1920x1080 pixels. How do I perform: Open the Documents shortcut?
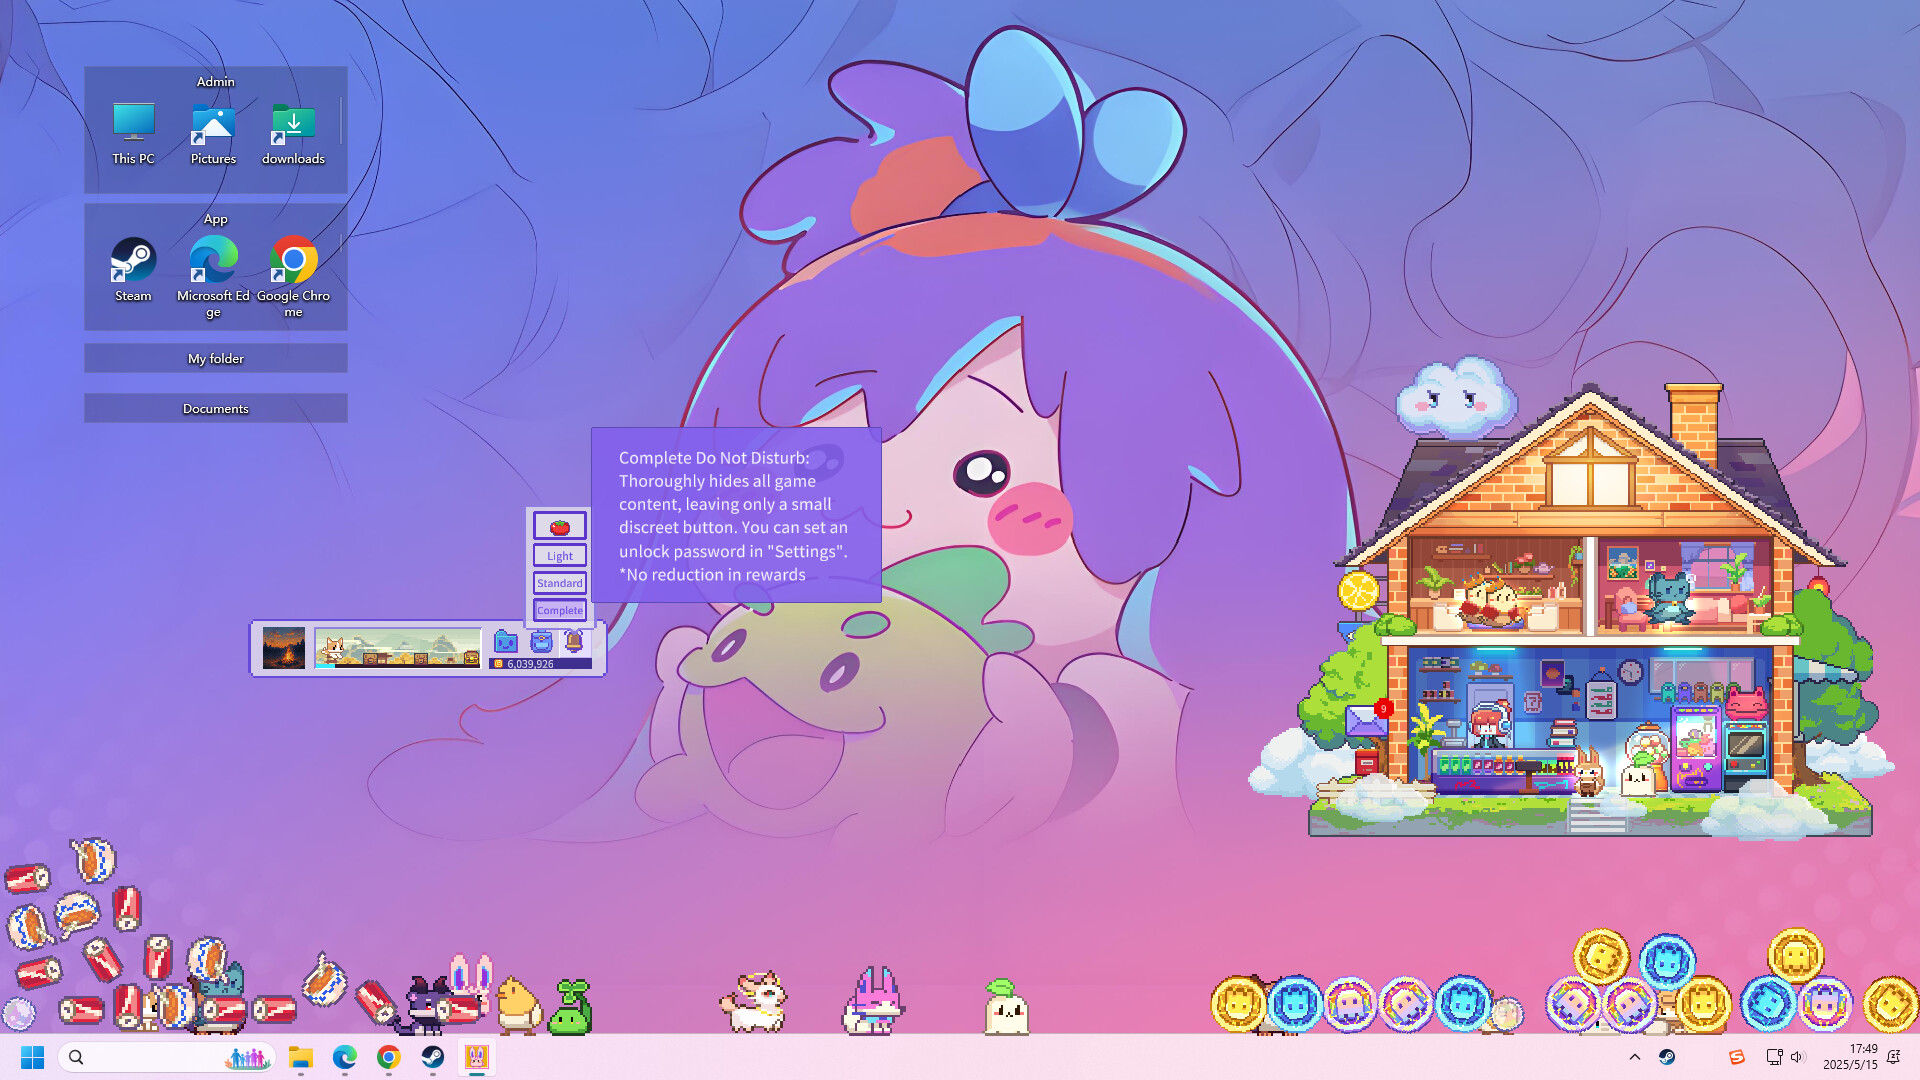pyautogui.click(x=215, y=408)
